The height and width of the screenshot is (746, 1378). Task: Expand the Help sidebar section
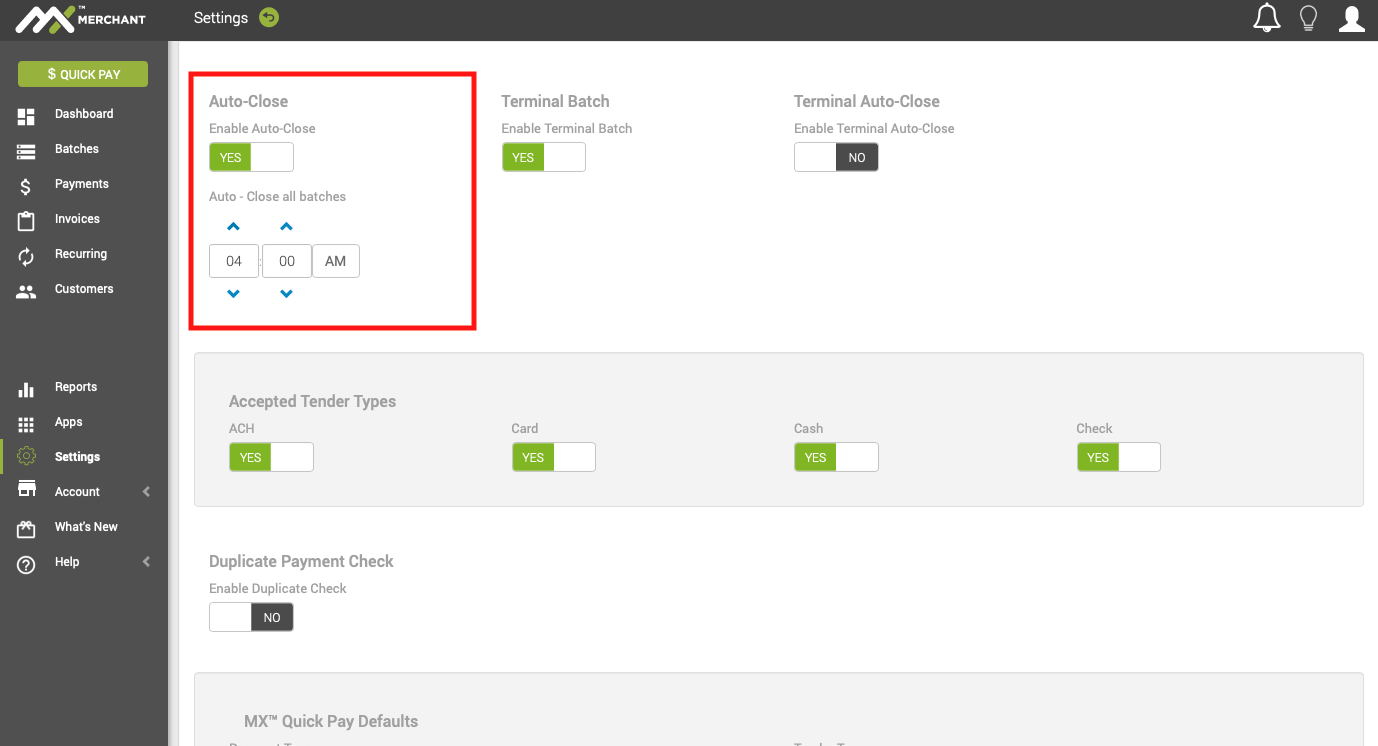pos(66,561)
